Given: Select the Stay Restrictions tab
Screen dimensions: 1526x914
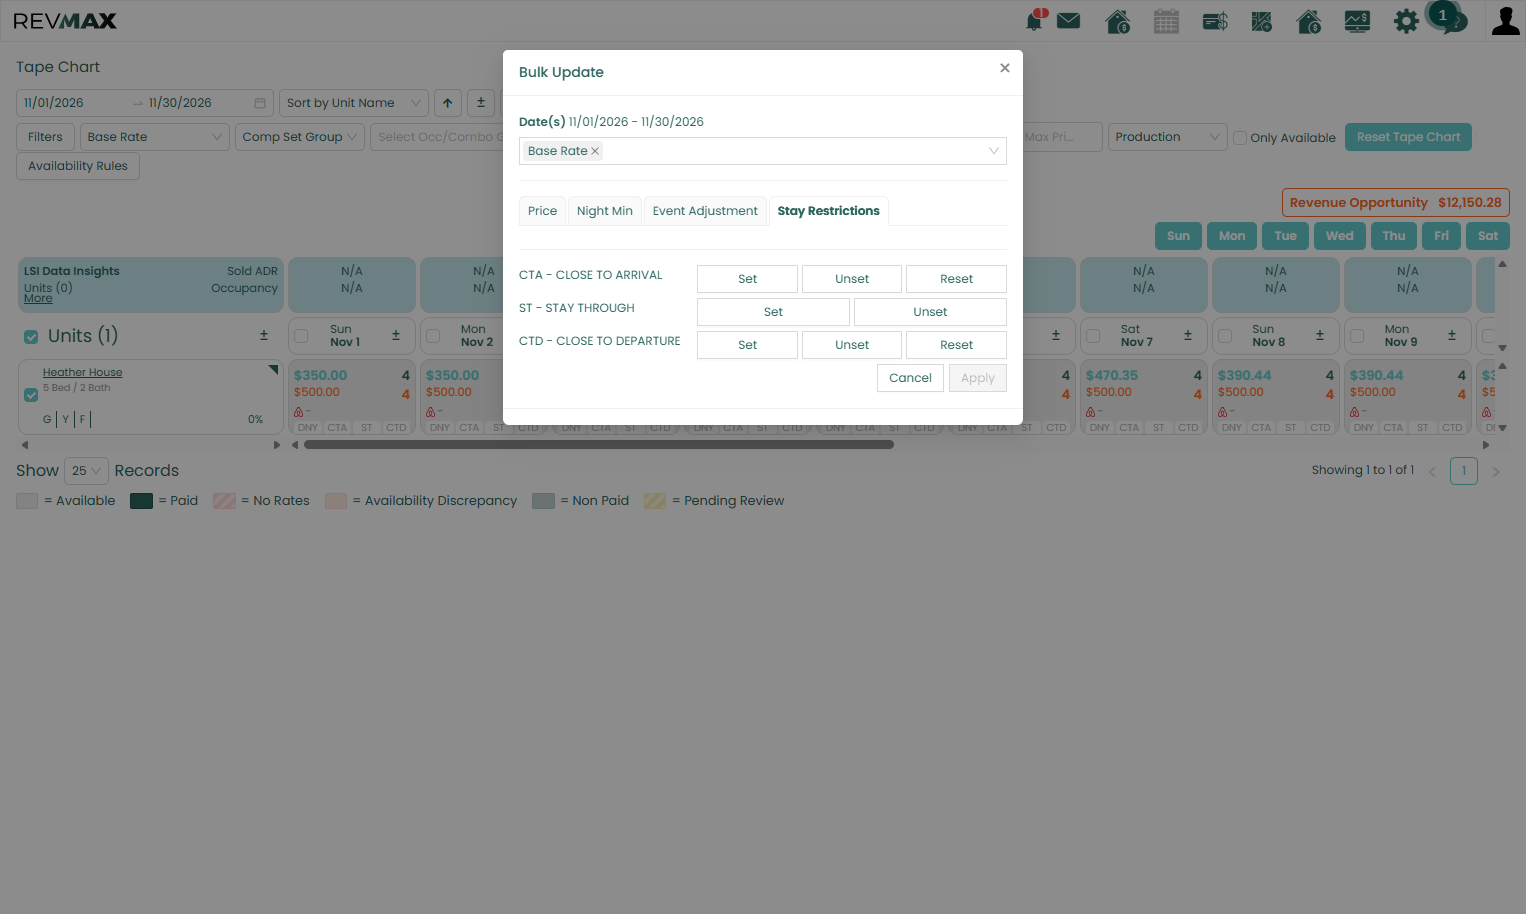Looking at the screenshot, I should point(829,211).
